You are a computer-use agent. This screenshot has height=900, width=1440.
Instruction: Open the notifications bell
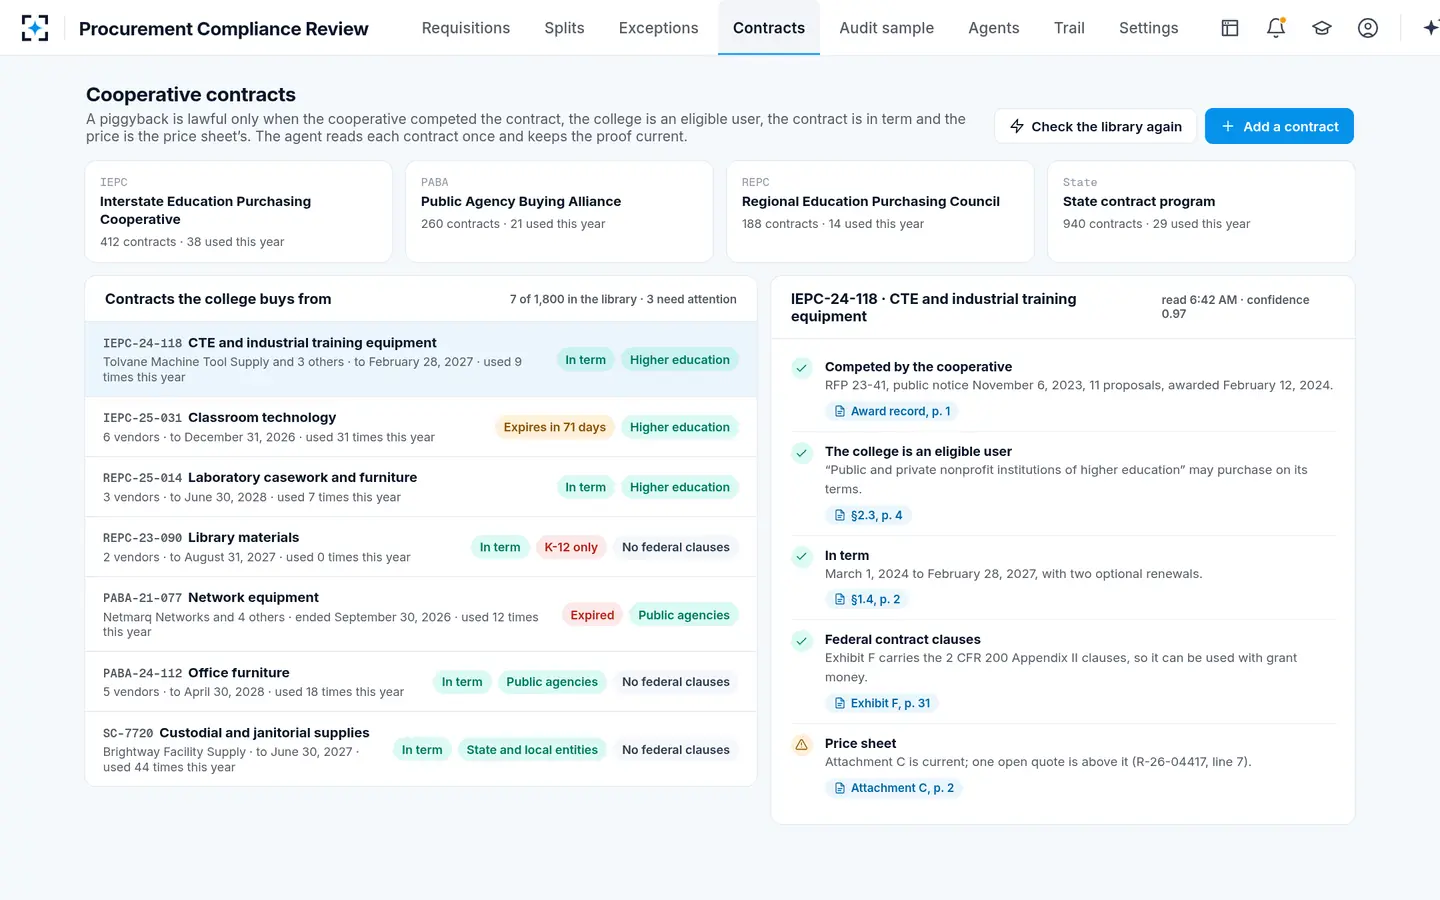click(x=1276, y=28)
